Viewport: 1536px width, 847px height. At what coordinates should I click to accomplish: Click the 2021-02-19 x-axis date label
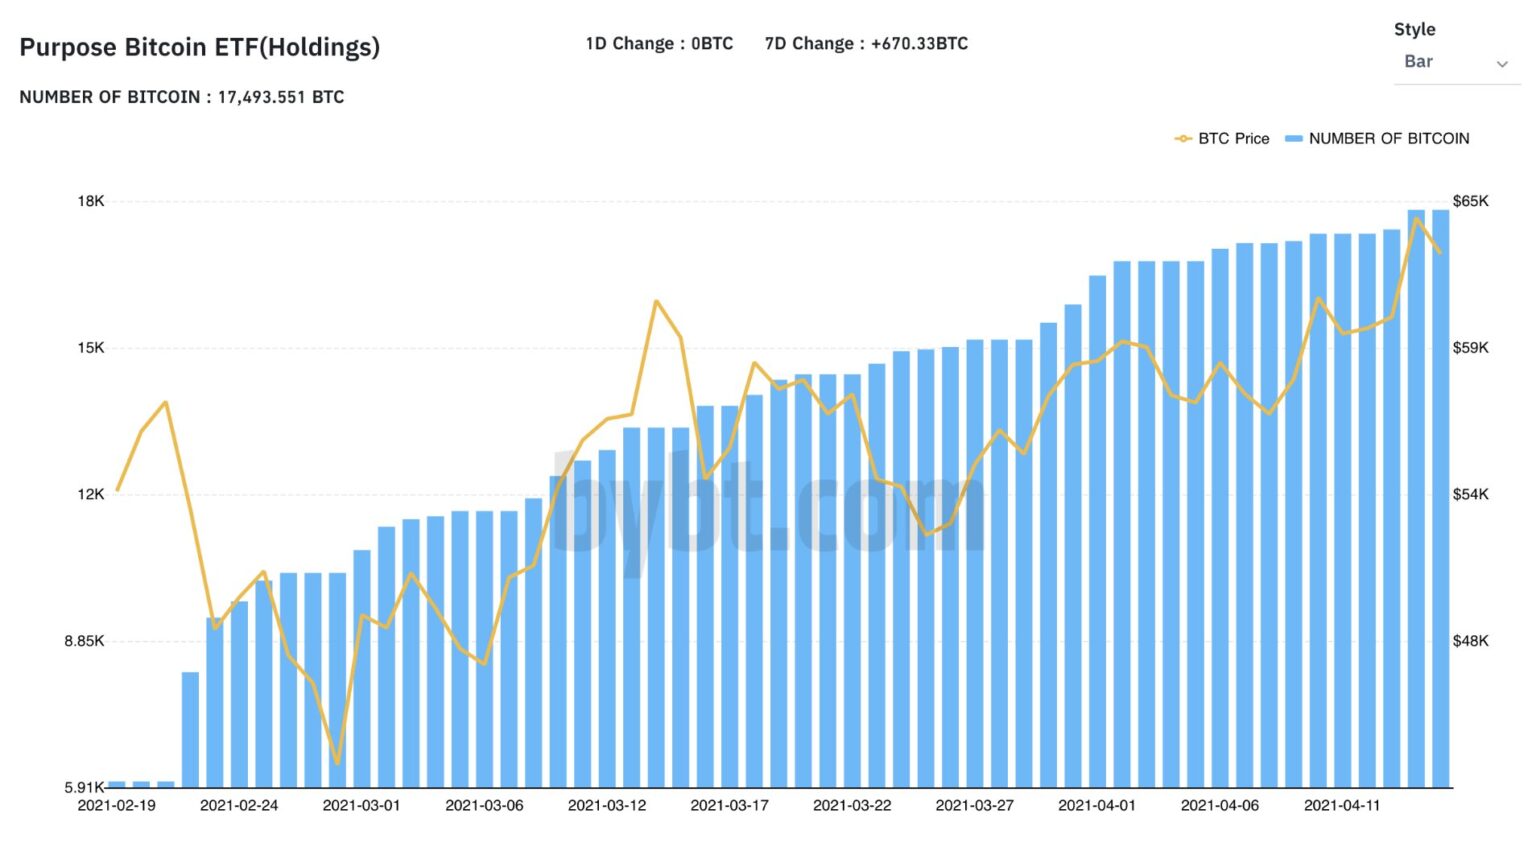pos(117,805)
